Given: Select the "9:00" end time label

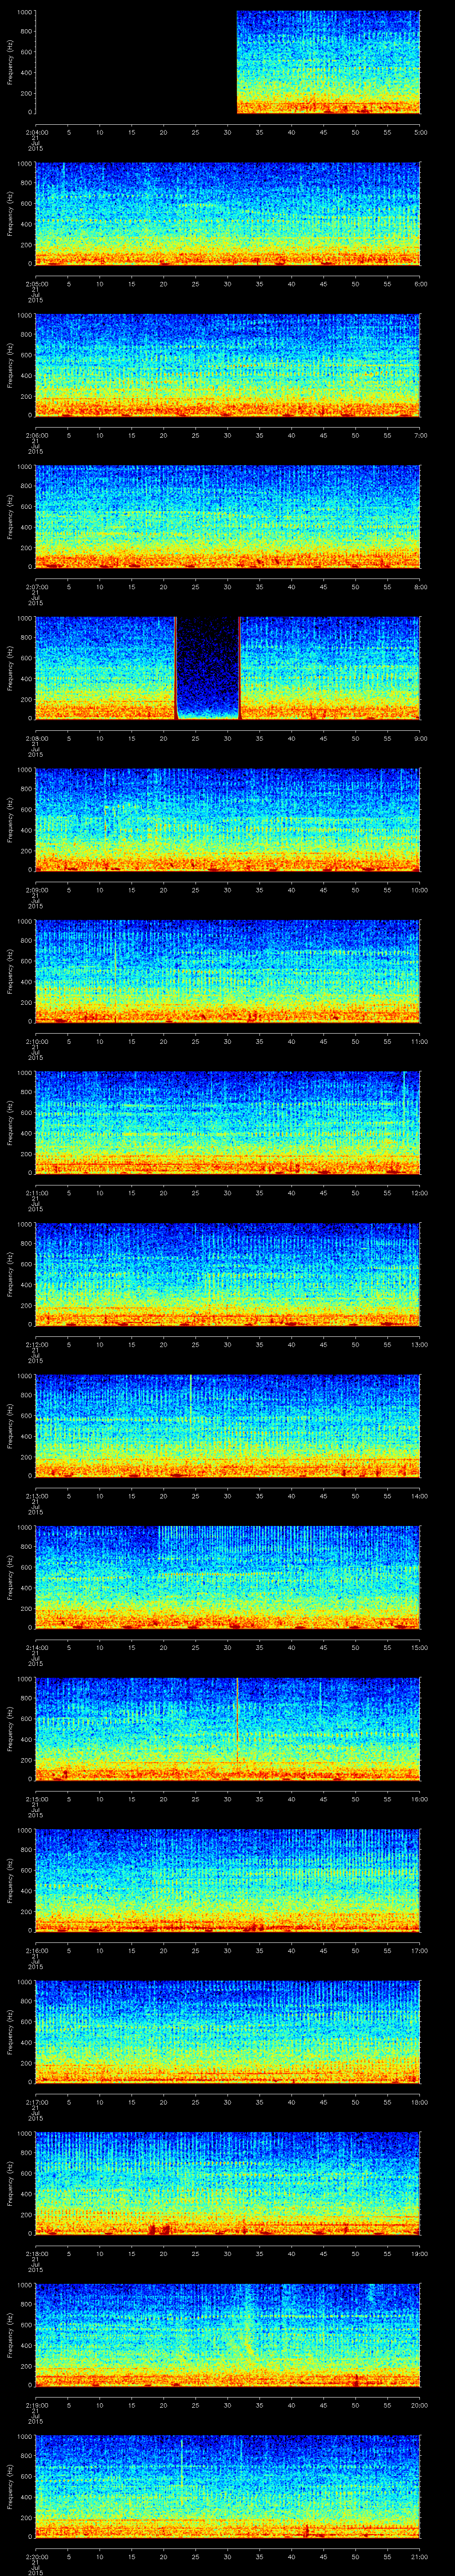Looking at the screenshot, I should (x=420, y=738).
